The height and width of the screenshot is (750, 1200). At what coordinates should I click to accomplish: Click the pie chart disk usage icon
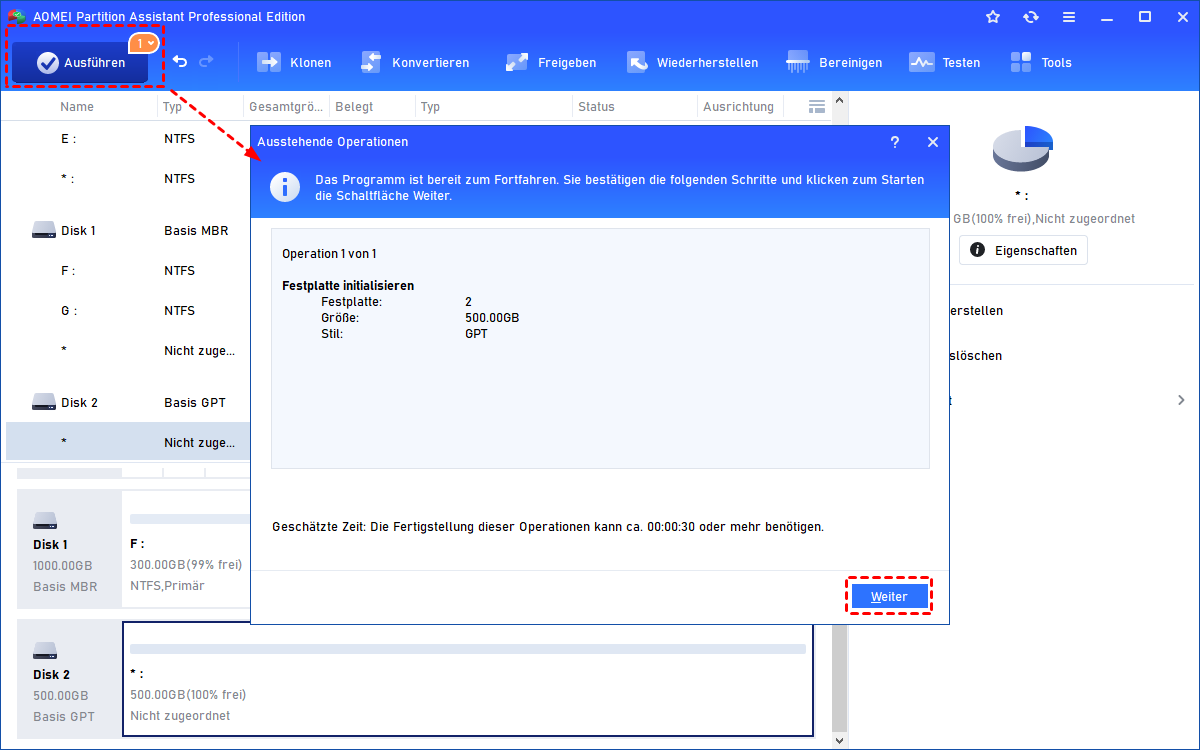[x=1022, y=148]
